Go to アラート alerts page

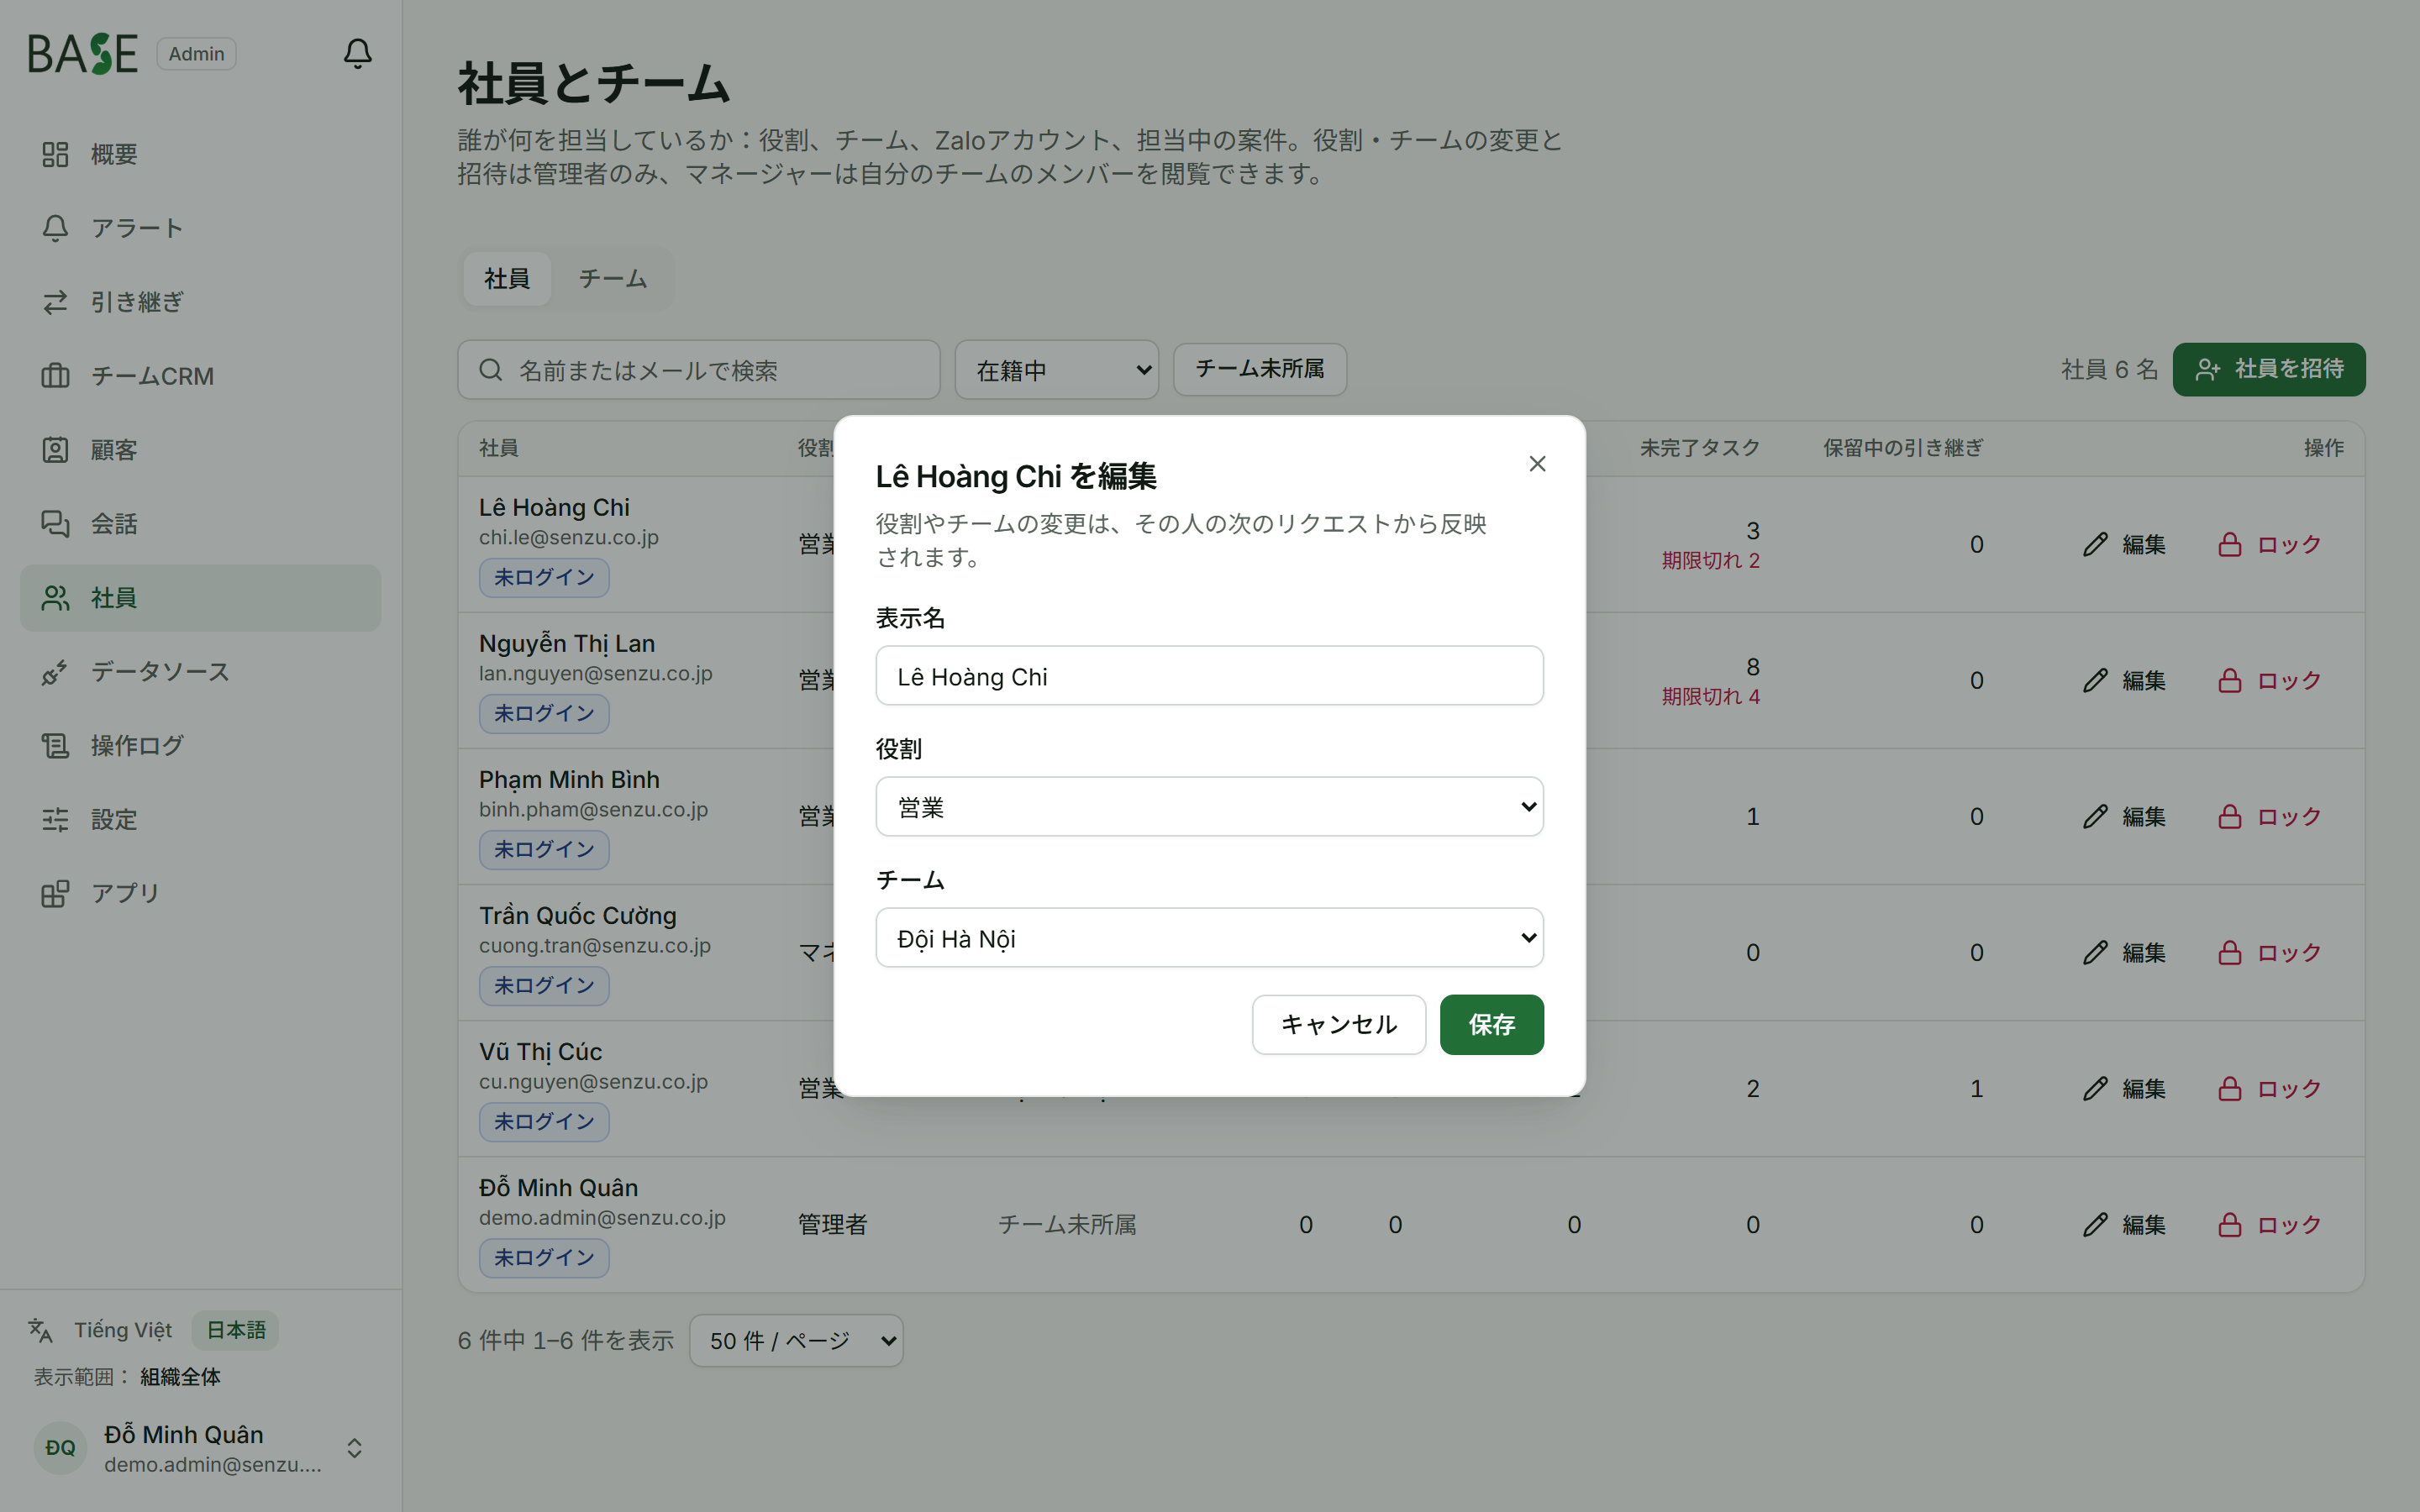click(200, 228)
